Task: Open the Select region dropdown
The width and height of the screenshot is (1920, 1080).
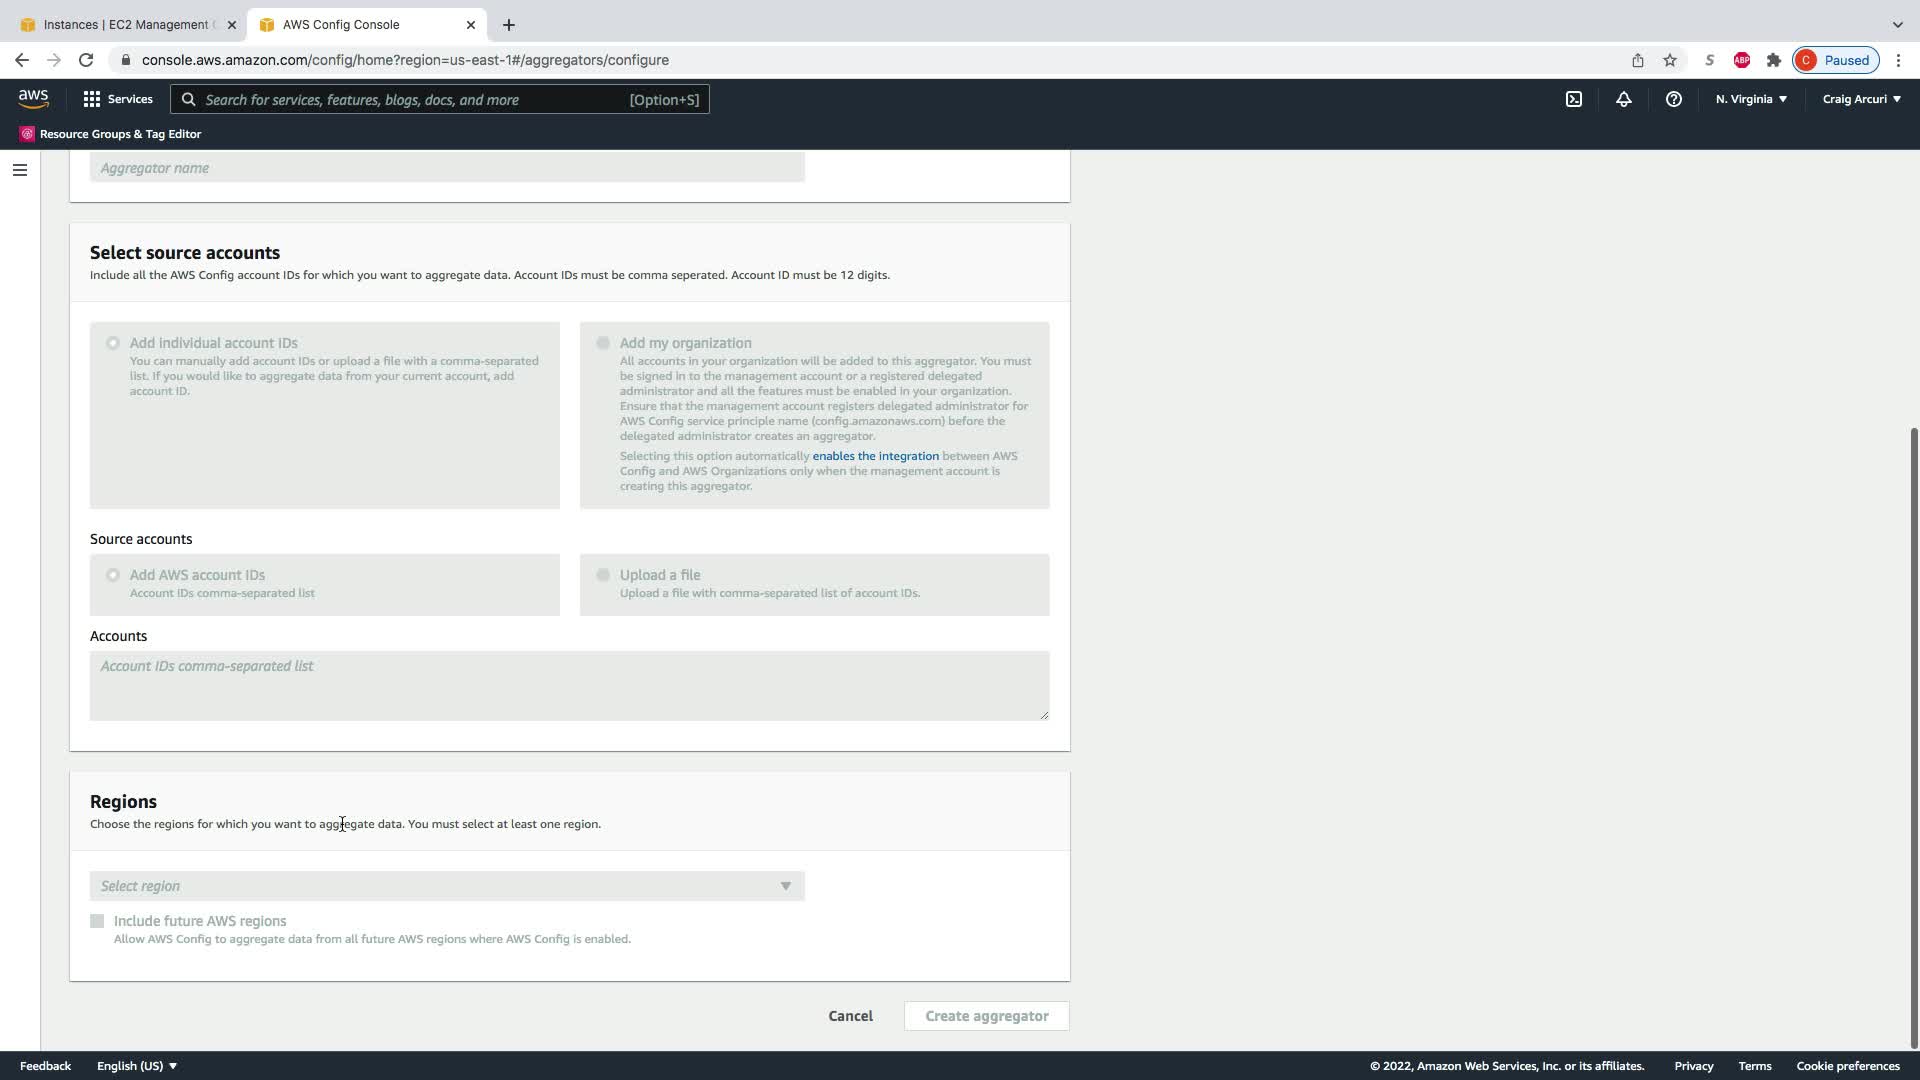Action: (447, 886)
